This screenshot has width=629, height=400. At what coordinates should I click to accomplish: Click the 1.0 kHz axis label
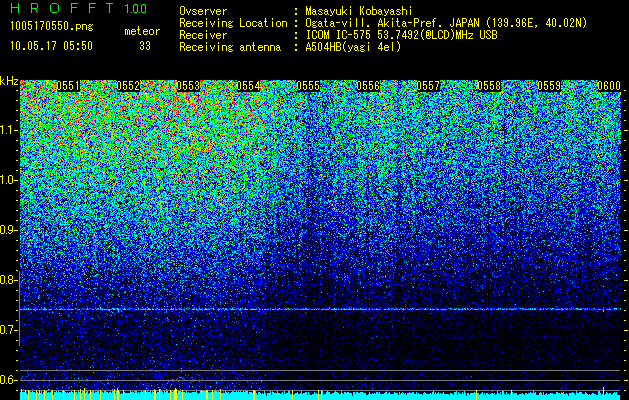click(x=6, y=180)
